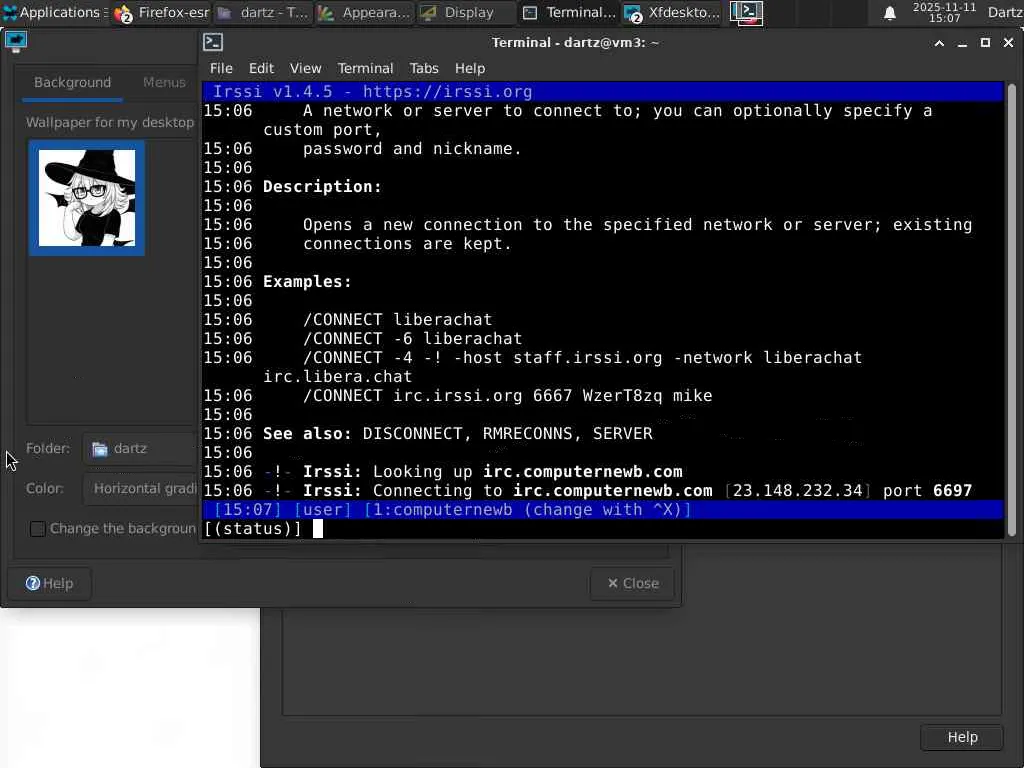
Task: Click Close button in Desktop settings
Action: click(x=632, y=583)
